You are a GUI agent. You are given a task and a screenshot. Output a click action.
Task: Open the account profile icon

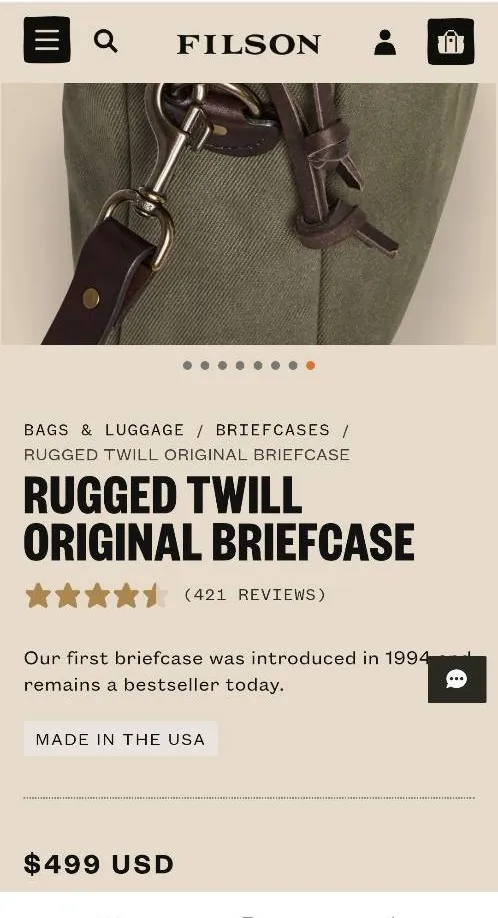(x=384, y=43)
